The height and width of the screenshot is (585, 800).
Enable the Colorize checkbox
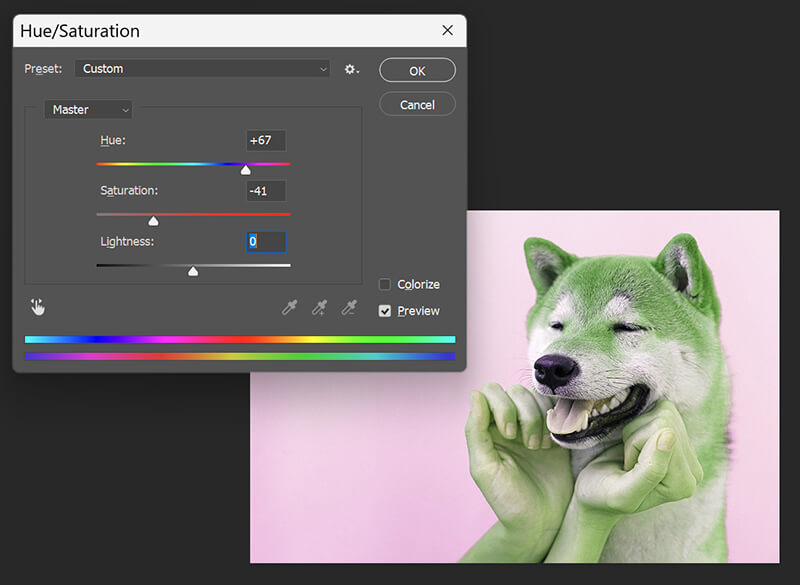click(384, 284)
